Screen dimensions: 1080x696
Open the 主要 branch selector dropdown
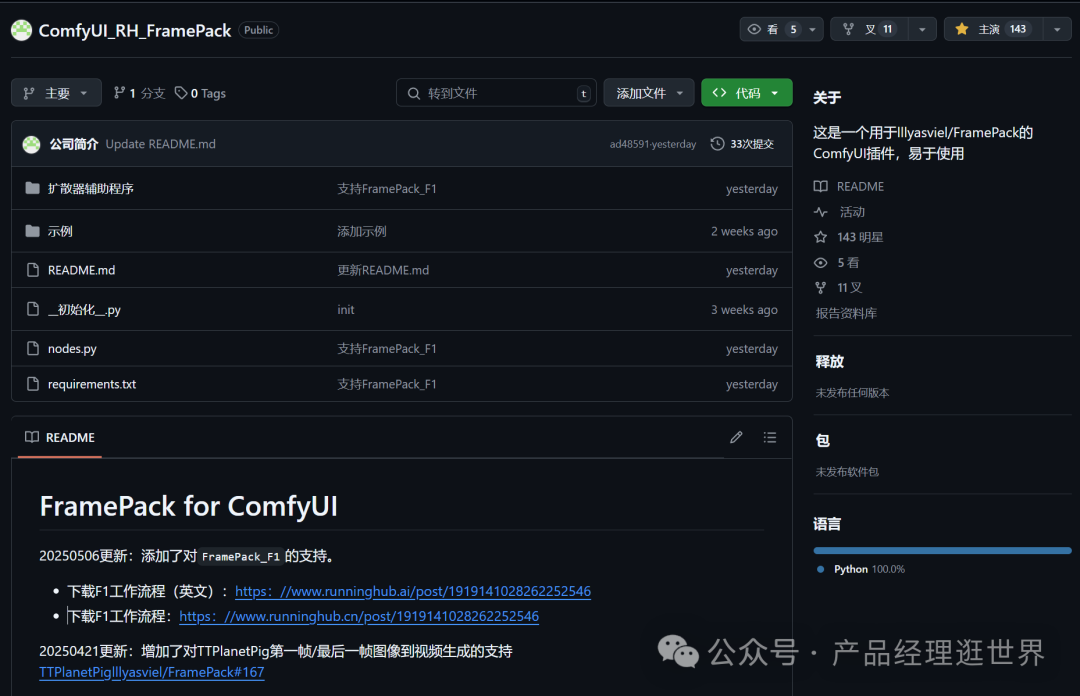56,93
